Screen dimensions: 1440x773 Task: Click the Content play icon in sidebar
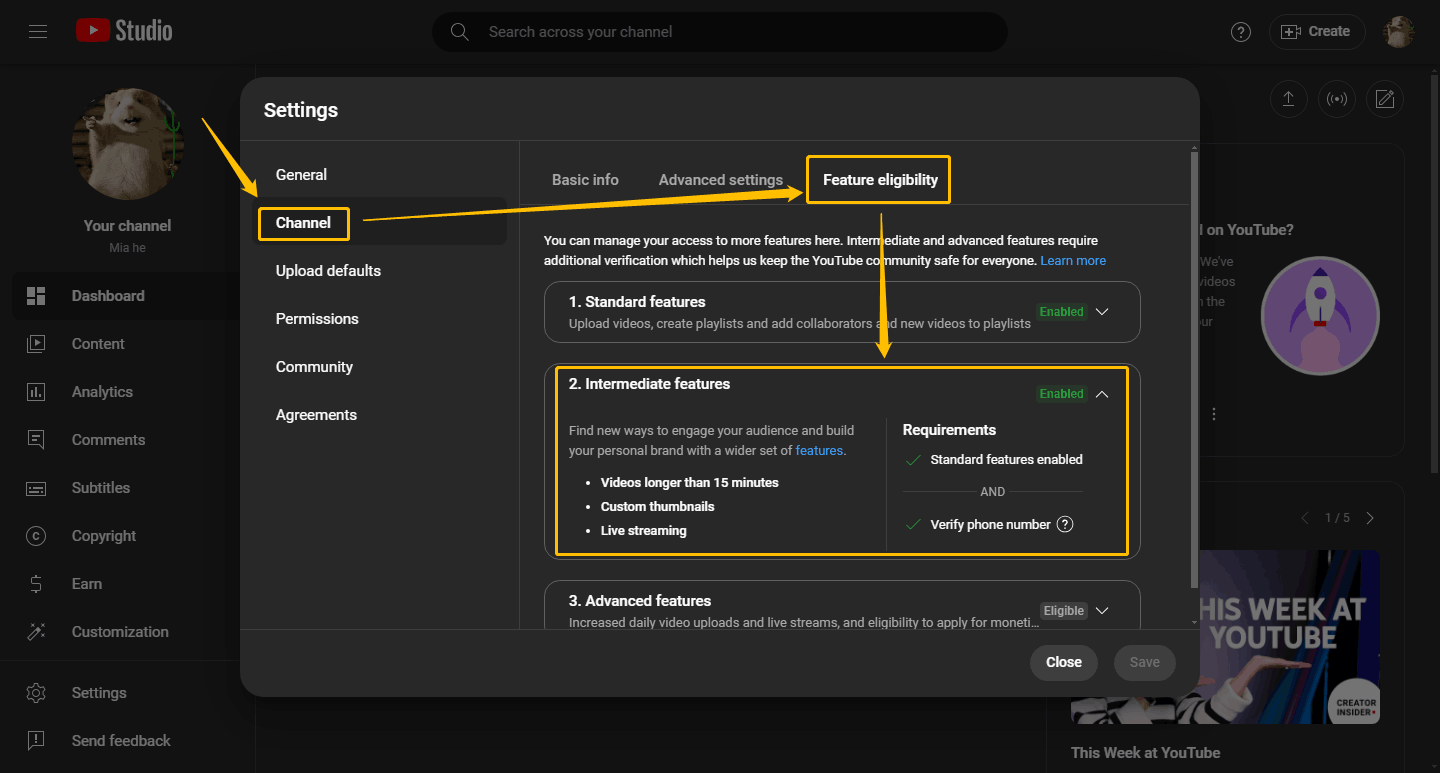point(36,344)
